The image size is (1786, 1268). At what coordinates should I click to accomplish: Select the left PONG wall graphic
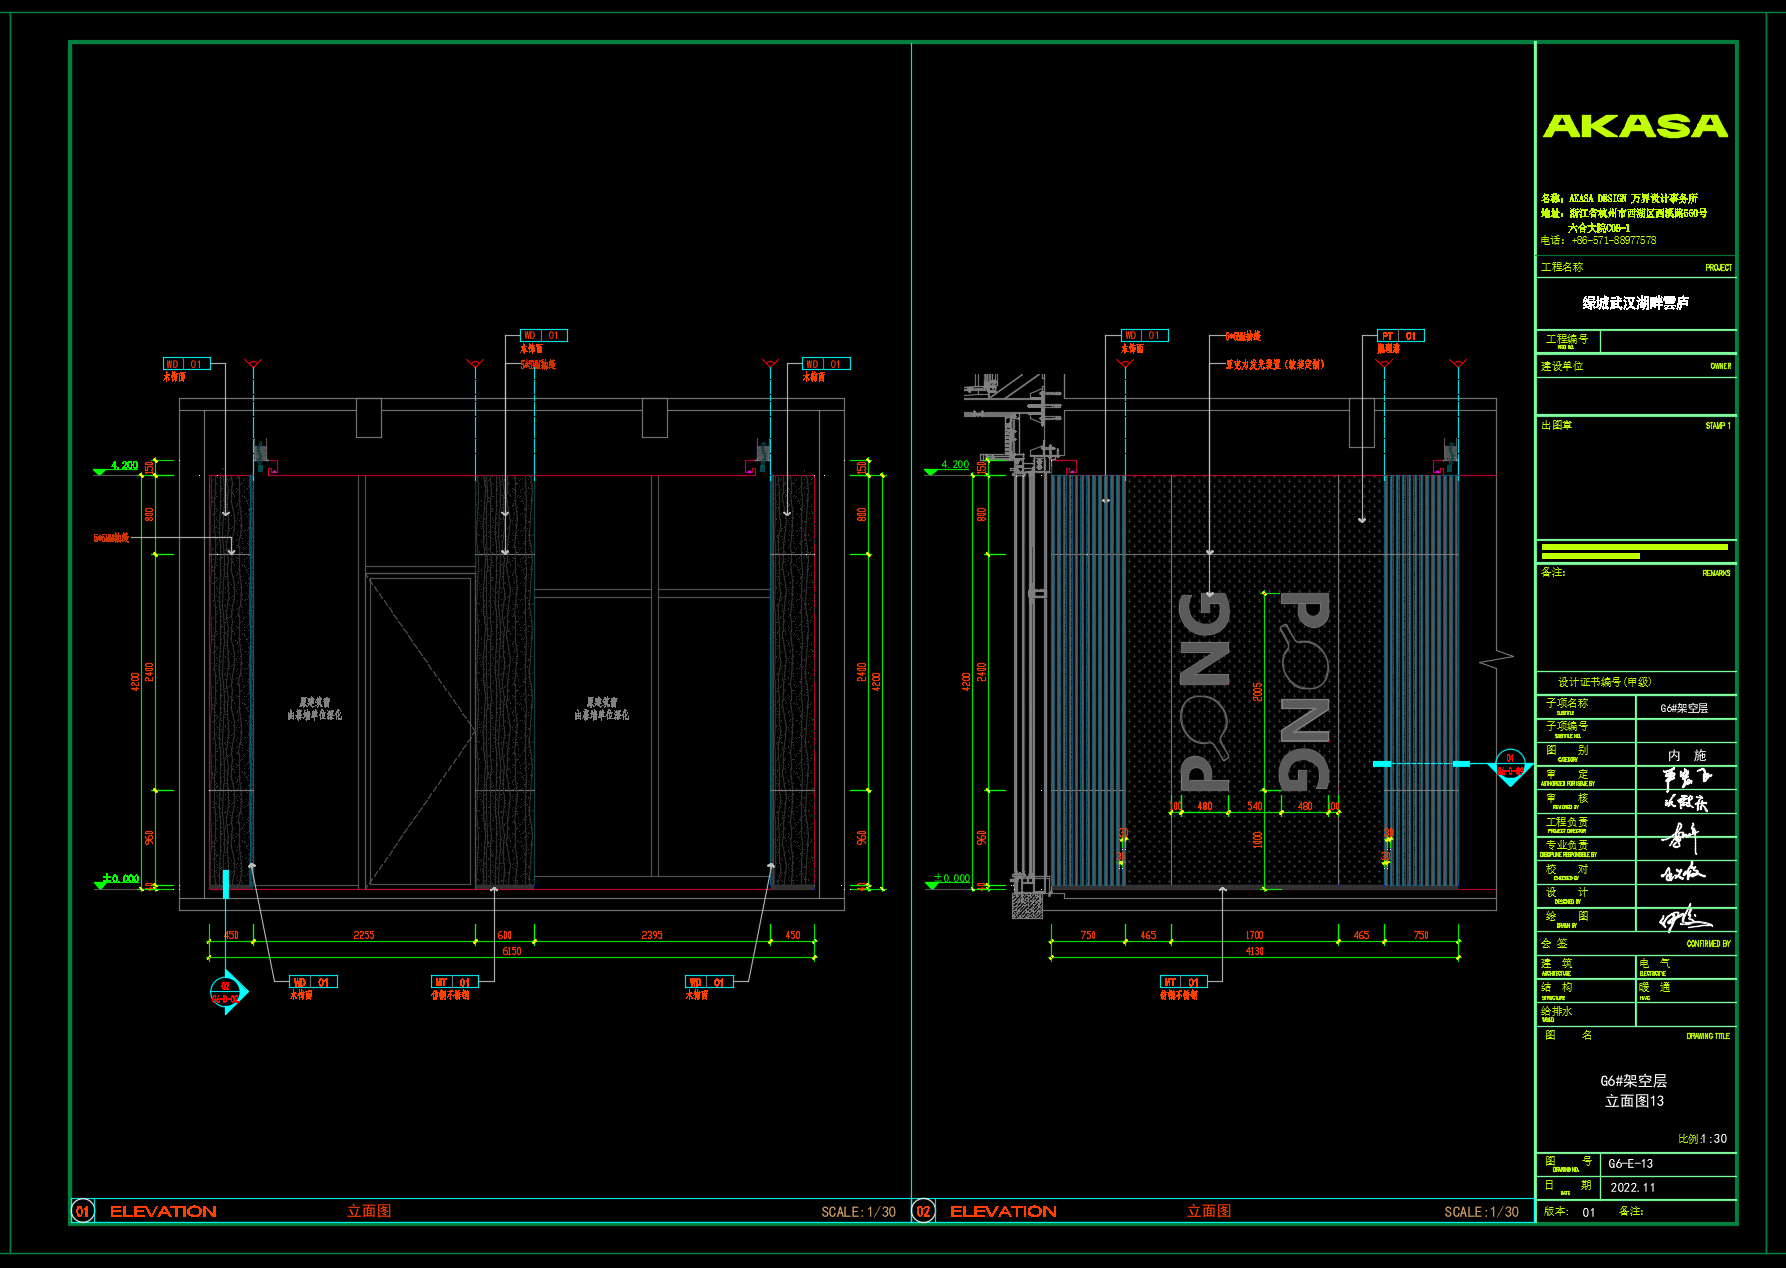click(x=1205, y=690)
